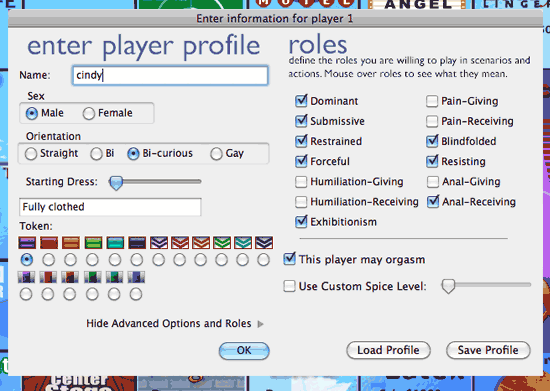The width and height of the screenshot is (550, 391).
Task: Choose the purple chevron token icon
Action: click(159, 243)
